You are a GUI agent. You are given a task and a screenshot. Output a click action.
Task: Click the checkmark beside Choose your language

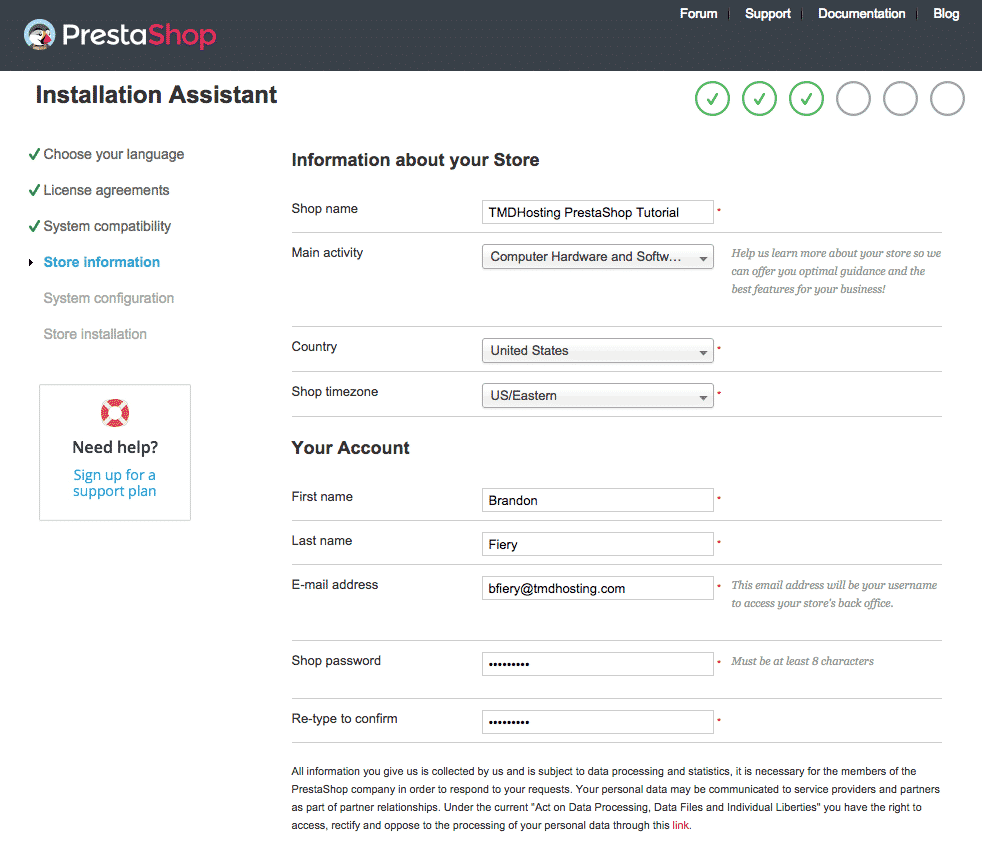click(x=36, y=153)
